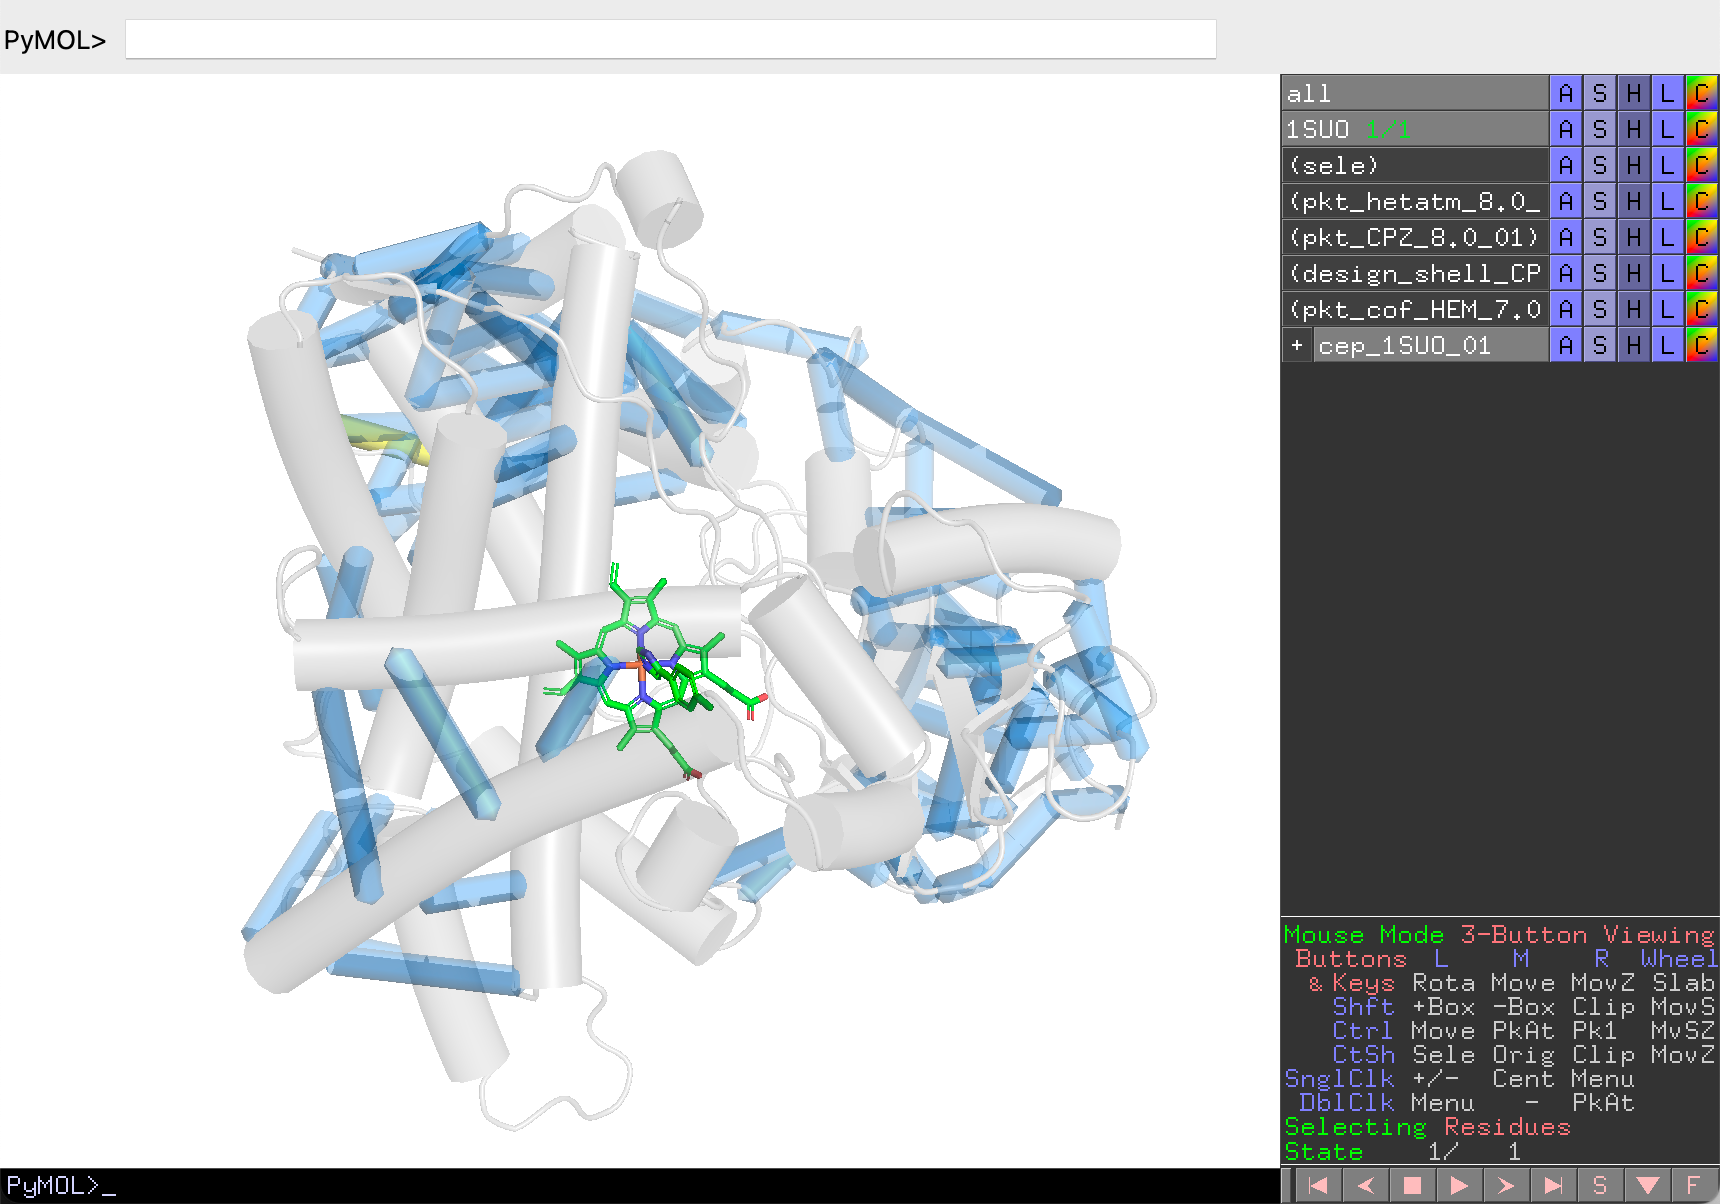Image resolution: width=1720 pixels, height=1204 pixels.
Task: Toggle visibility of cep_1SUO_01 object
Action: coord(1430,345)
